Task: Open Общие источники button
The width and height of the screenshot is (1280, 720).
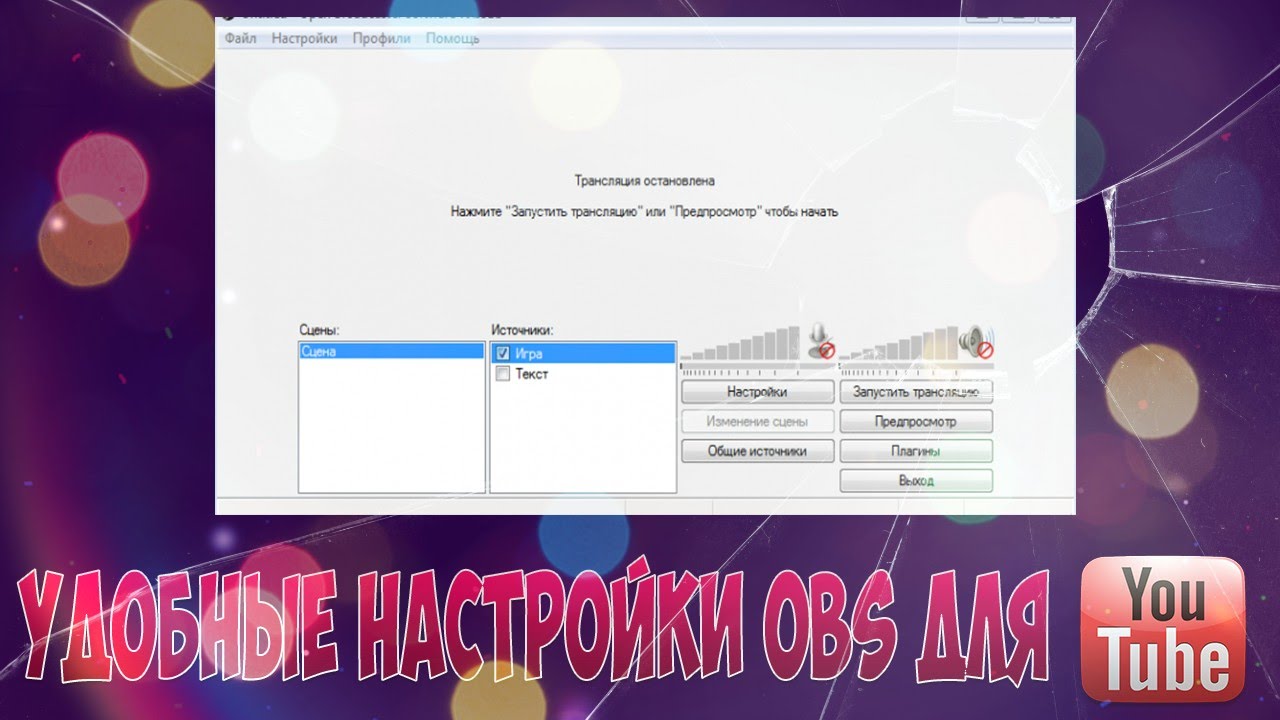Action: coord(757,451)
